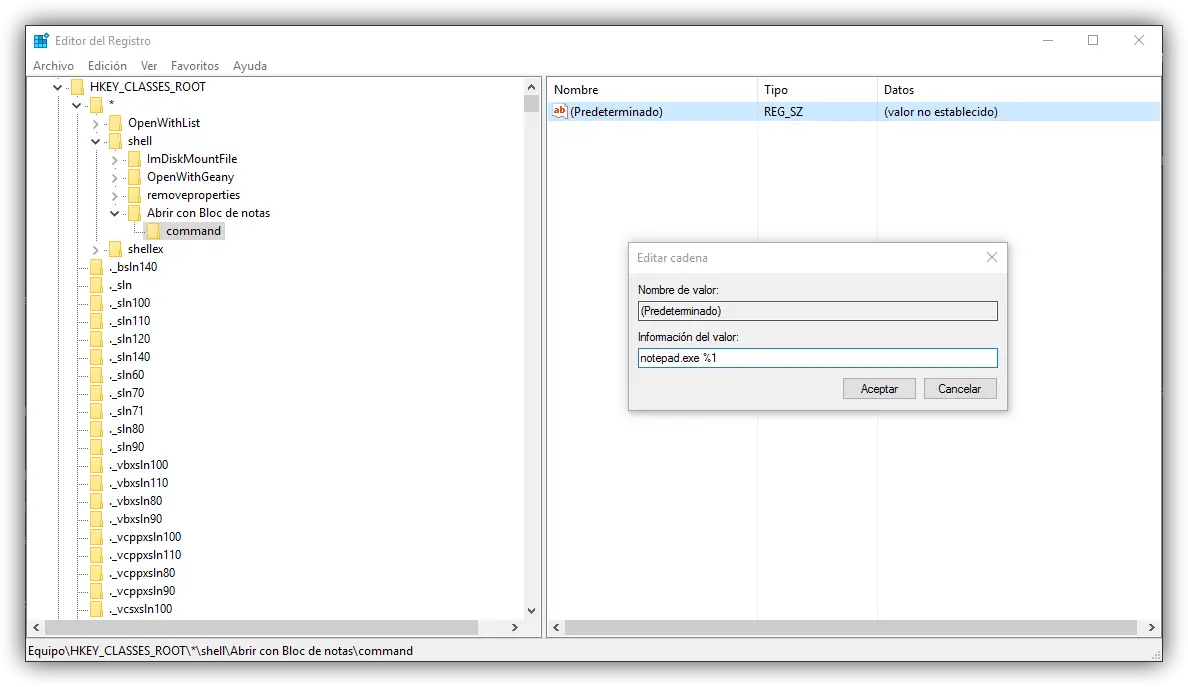Click the folder icon next to ._vcsxsln100

(x=96, y=609)
